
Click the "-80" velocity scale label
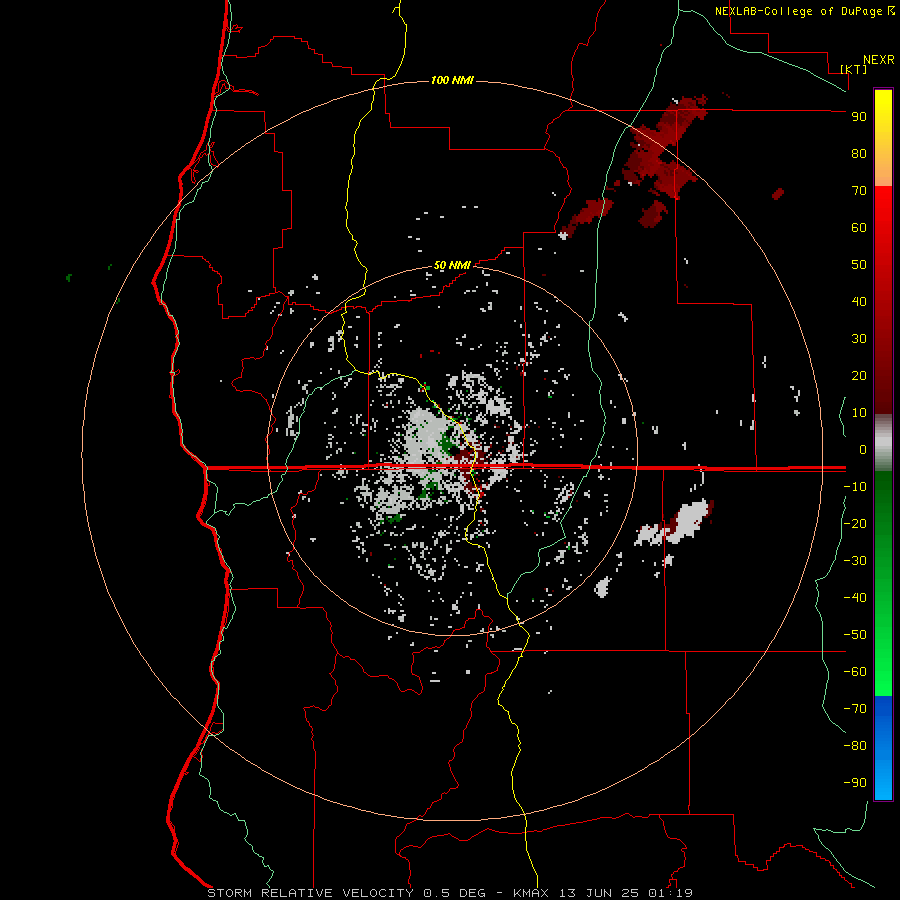point(855,746)
